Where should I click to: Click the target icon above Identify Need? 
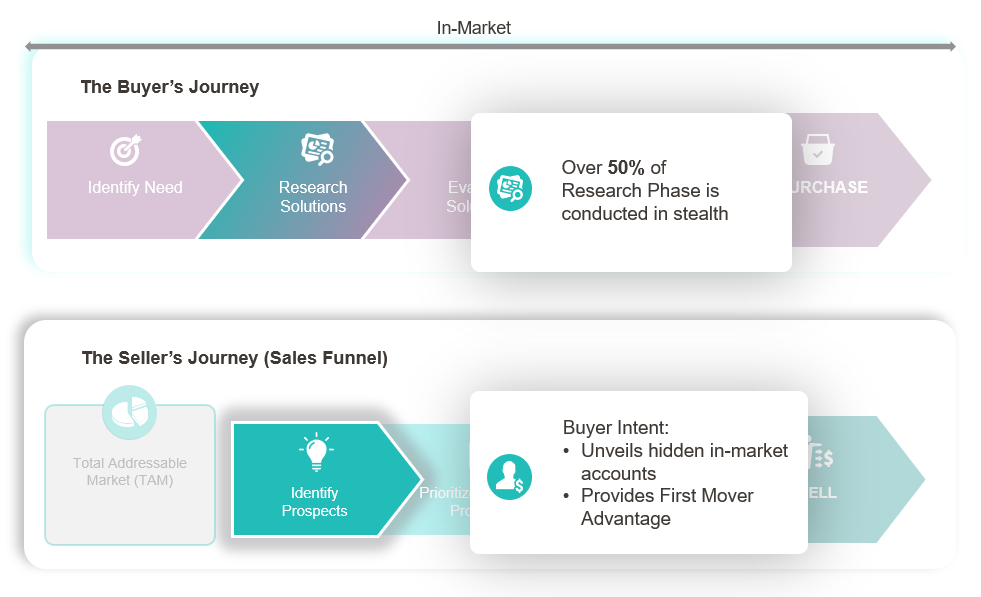pyautogui.click(x=126, y=150)
